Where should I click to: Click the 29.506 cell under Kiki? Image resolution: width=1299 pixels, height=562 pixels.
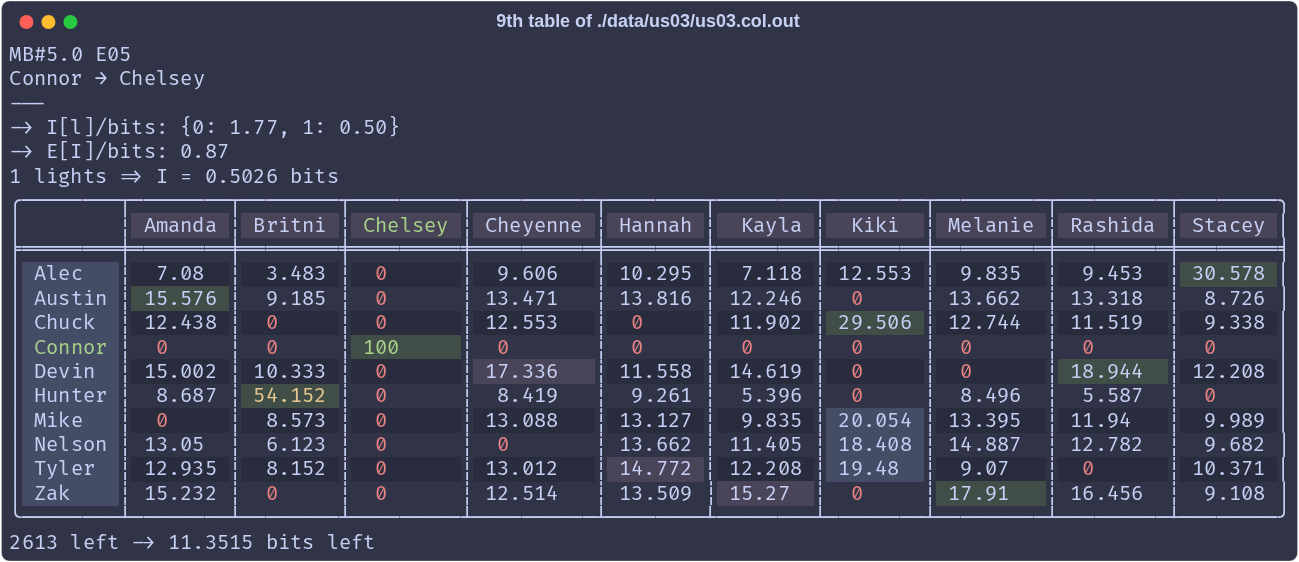[875, 323]
